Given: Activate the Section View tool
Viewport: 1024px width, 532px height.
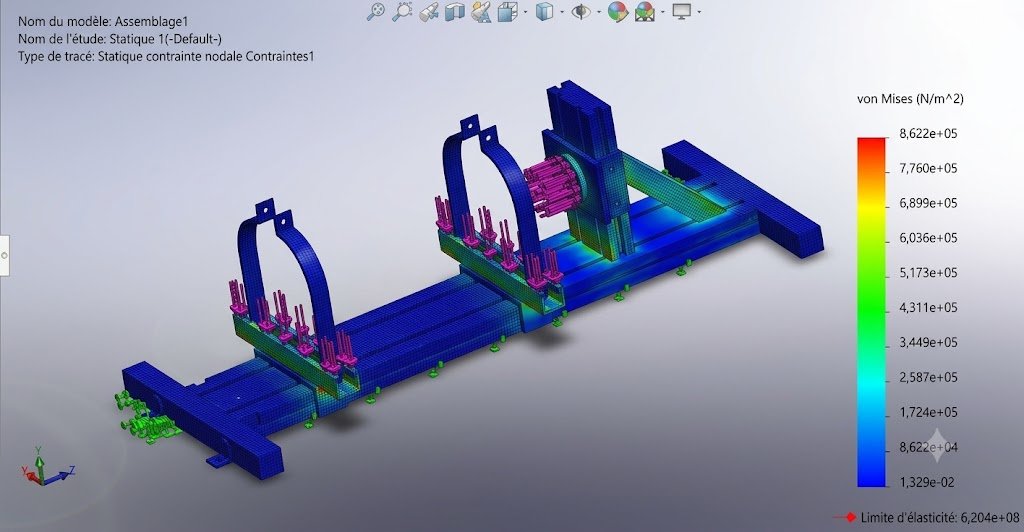Looking at the screenshot, I should tap(455, 12).
